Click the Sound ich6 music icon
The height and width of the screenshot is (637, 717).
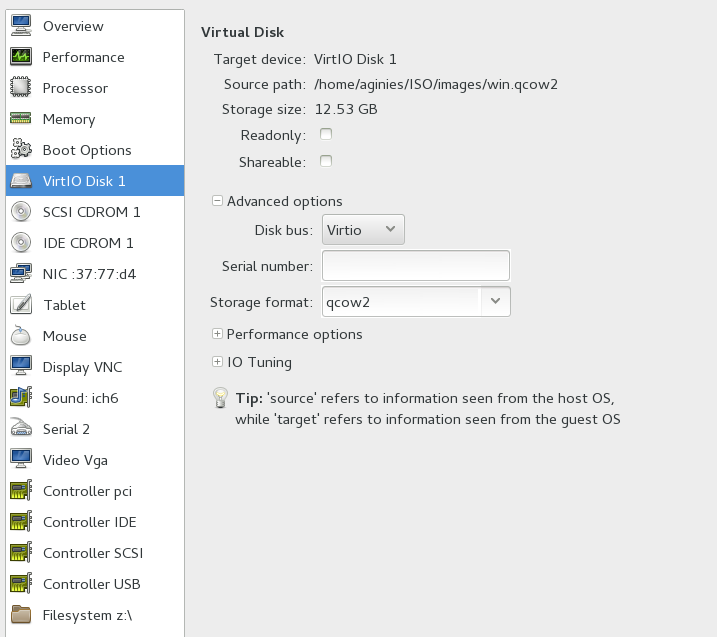21,398
